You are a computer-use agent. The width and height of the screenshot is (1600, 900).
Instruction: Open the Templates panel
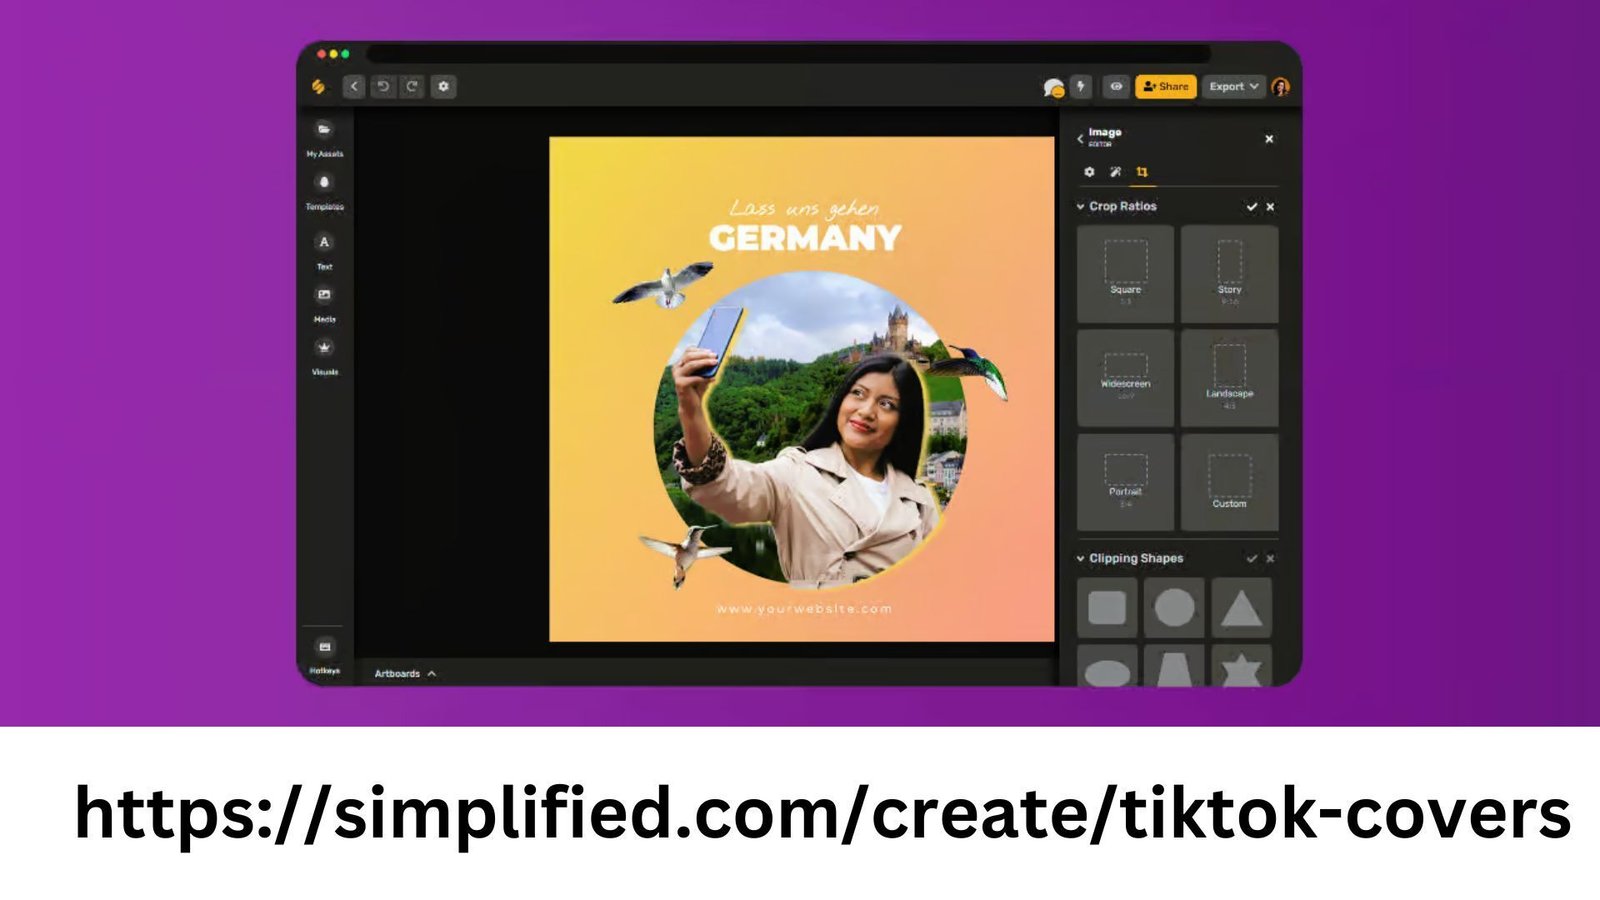[x=325, y=186]
